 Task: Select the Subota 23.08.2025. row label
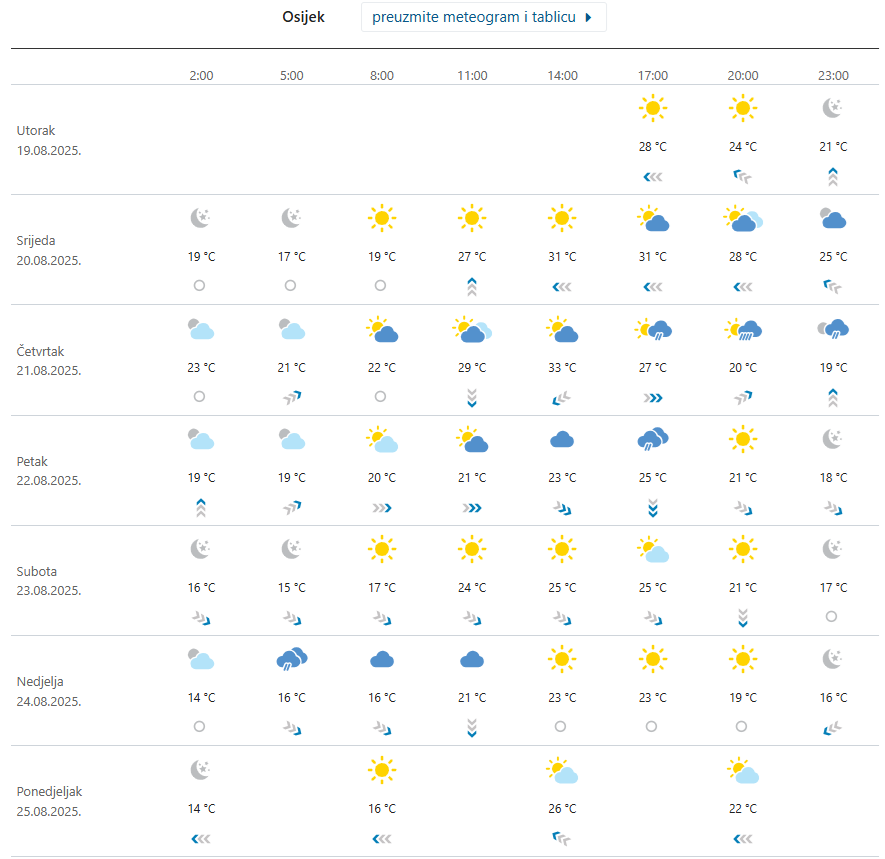pyautogui.click(x=49, y=581)
